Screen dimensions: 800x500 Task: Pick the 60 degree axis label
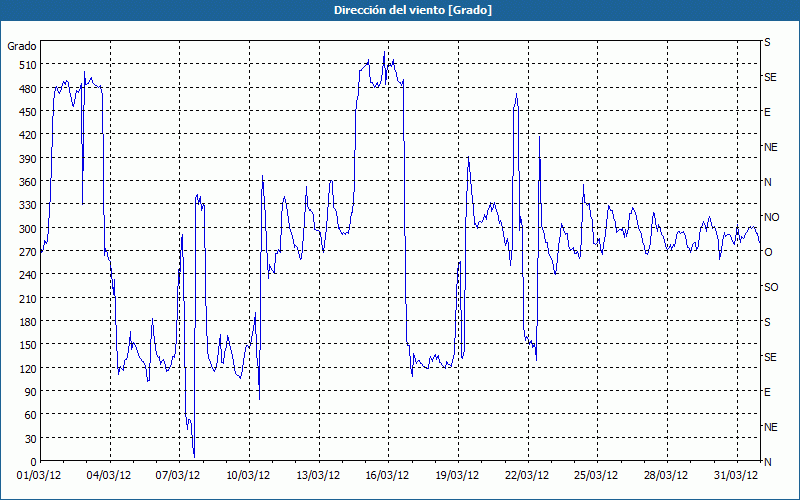31,415
